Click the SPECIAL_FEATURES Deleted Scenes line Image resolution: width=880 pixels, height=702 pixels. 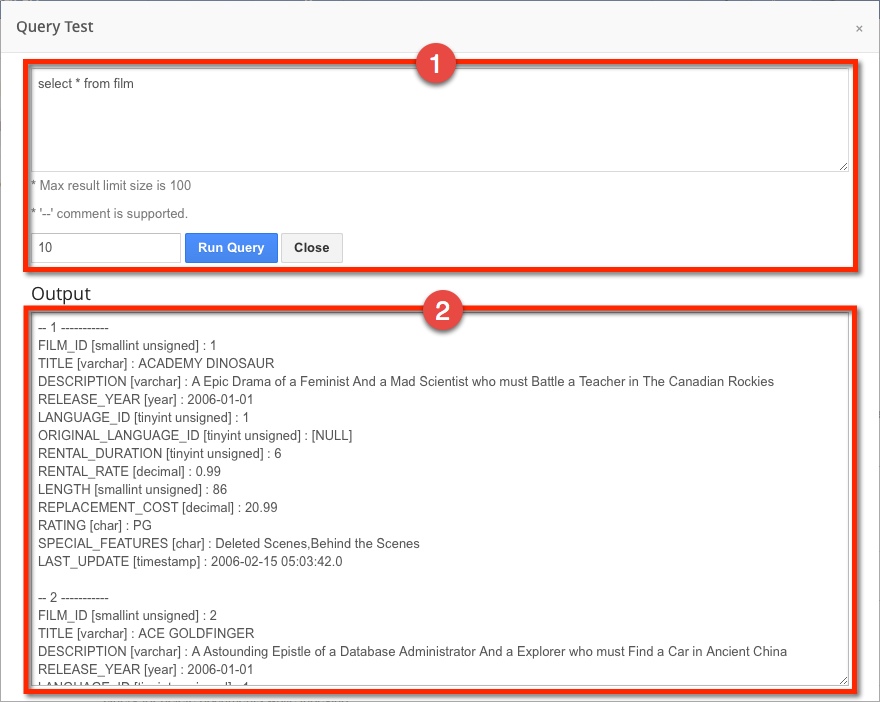coord(228,543)
